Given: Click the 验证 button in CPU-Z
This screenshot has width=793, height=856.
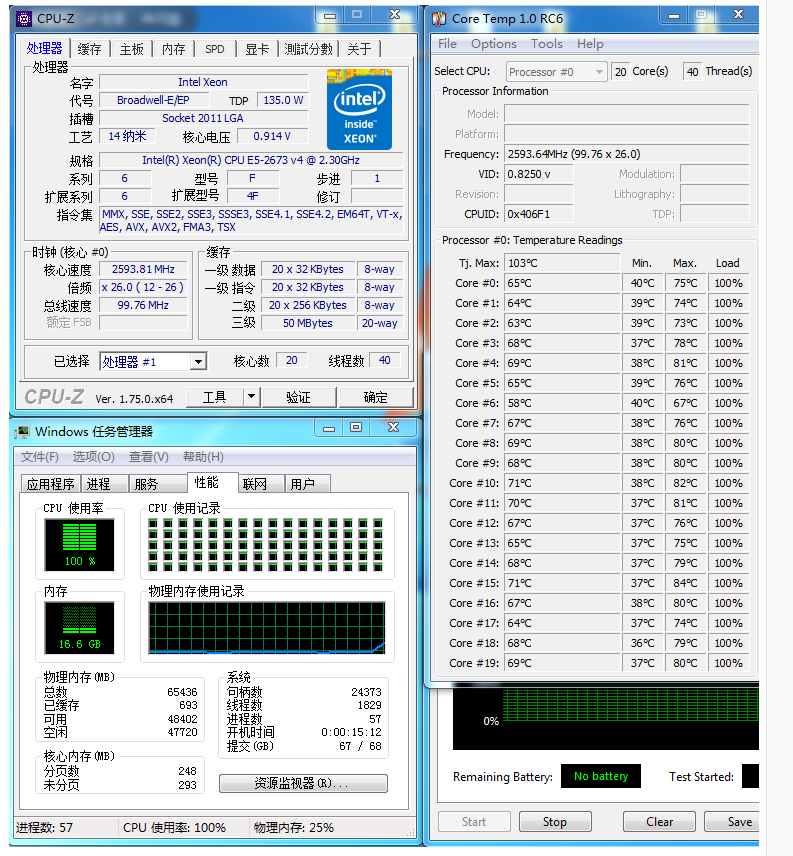Looking at the screenshot, I should point(298,397).
